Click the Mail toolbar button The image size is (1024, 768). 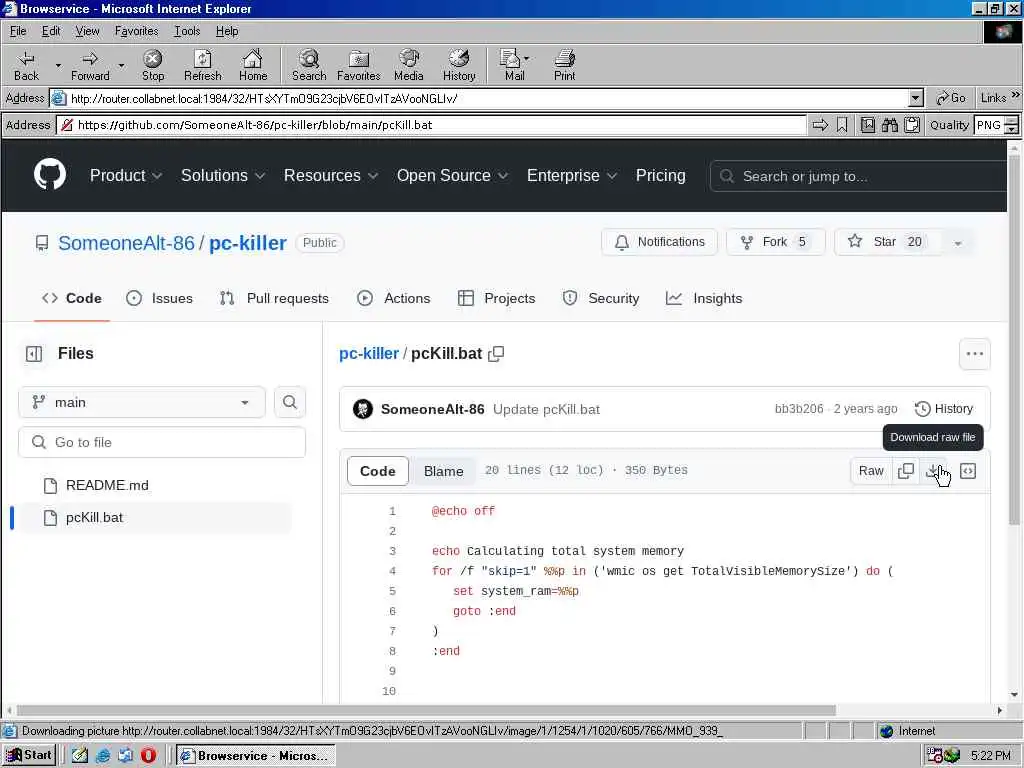(515, 66)
